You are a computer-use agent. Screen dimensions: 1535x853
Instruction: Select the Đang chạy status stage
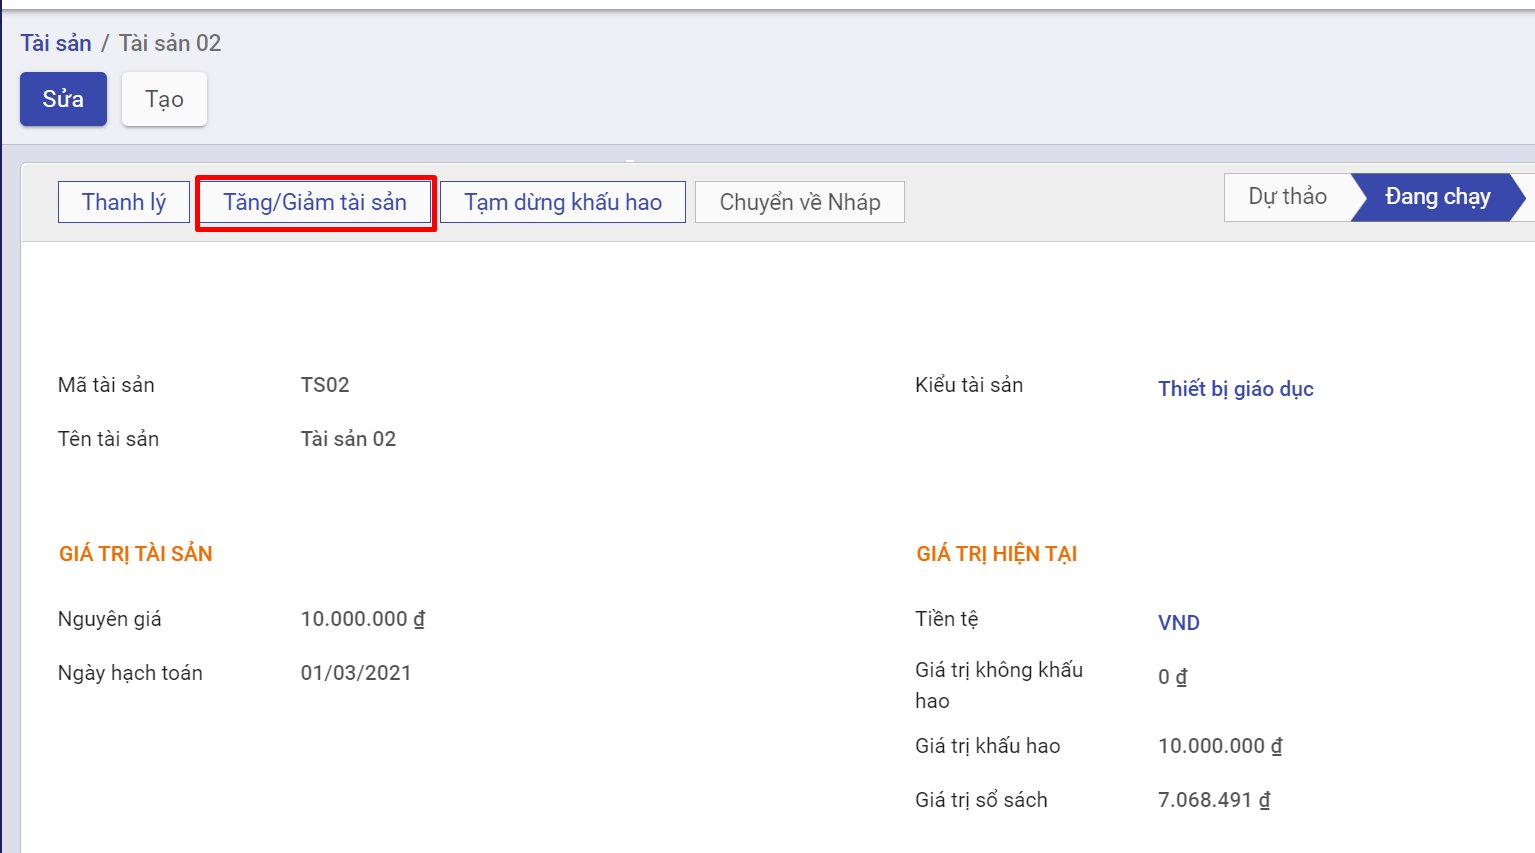tap(1436, 197)
